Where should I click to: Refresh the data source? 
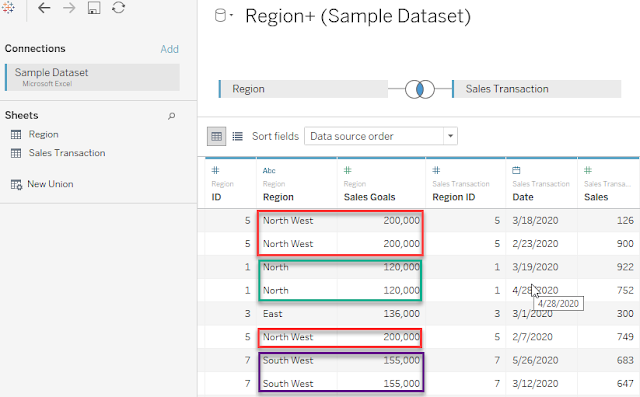(118, 8)
